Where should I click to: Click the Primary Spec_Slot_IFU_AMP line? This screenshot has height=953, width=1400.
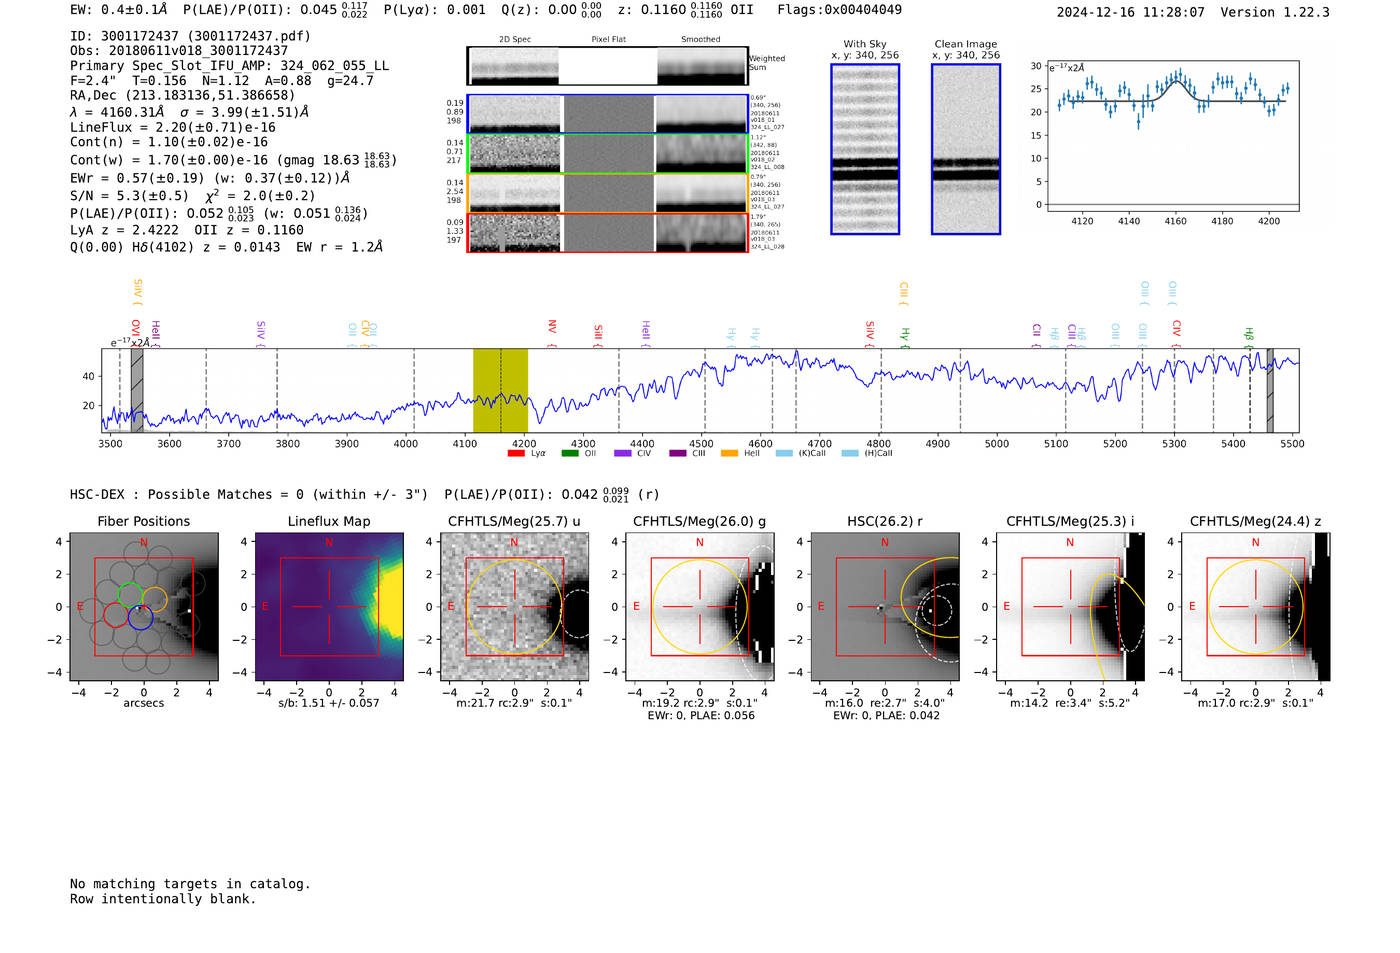point(229,66)
